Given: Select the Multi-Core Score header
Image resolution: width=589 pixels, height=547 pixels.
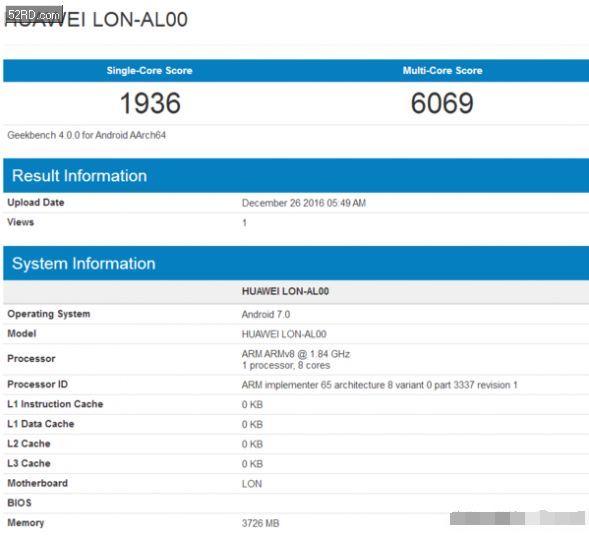Looking at the screenshot, I should 443,71.
